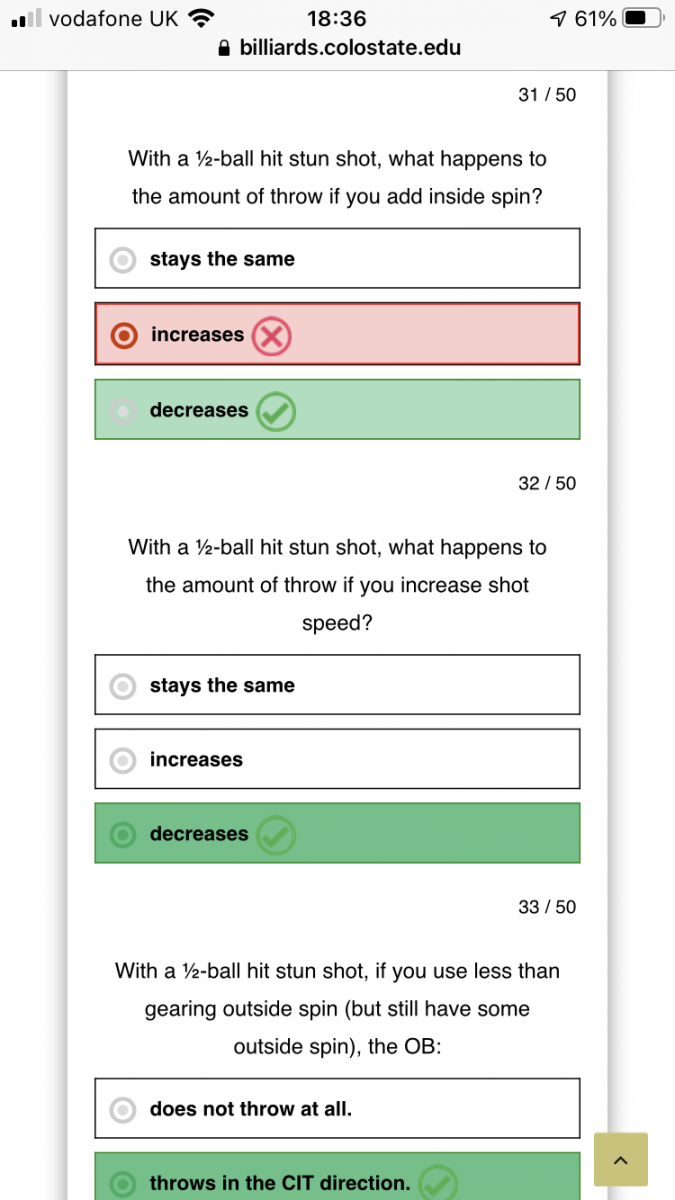This screenshot has height=1200, width=675.
Task: Select 'decreases' radio in question 31
Action: click(123, 411)
